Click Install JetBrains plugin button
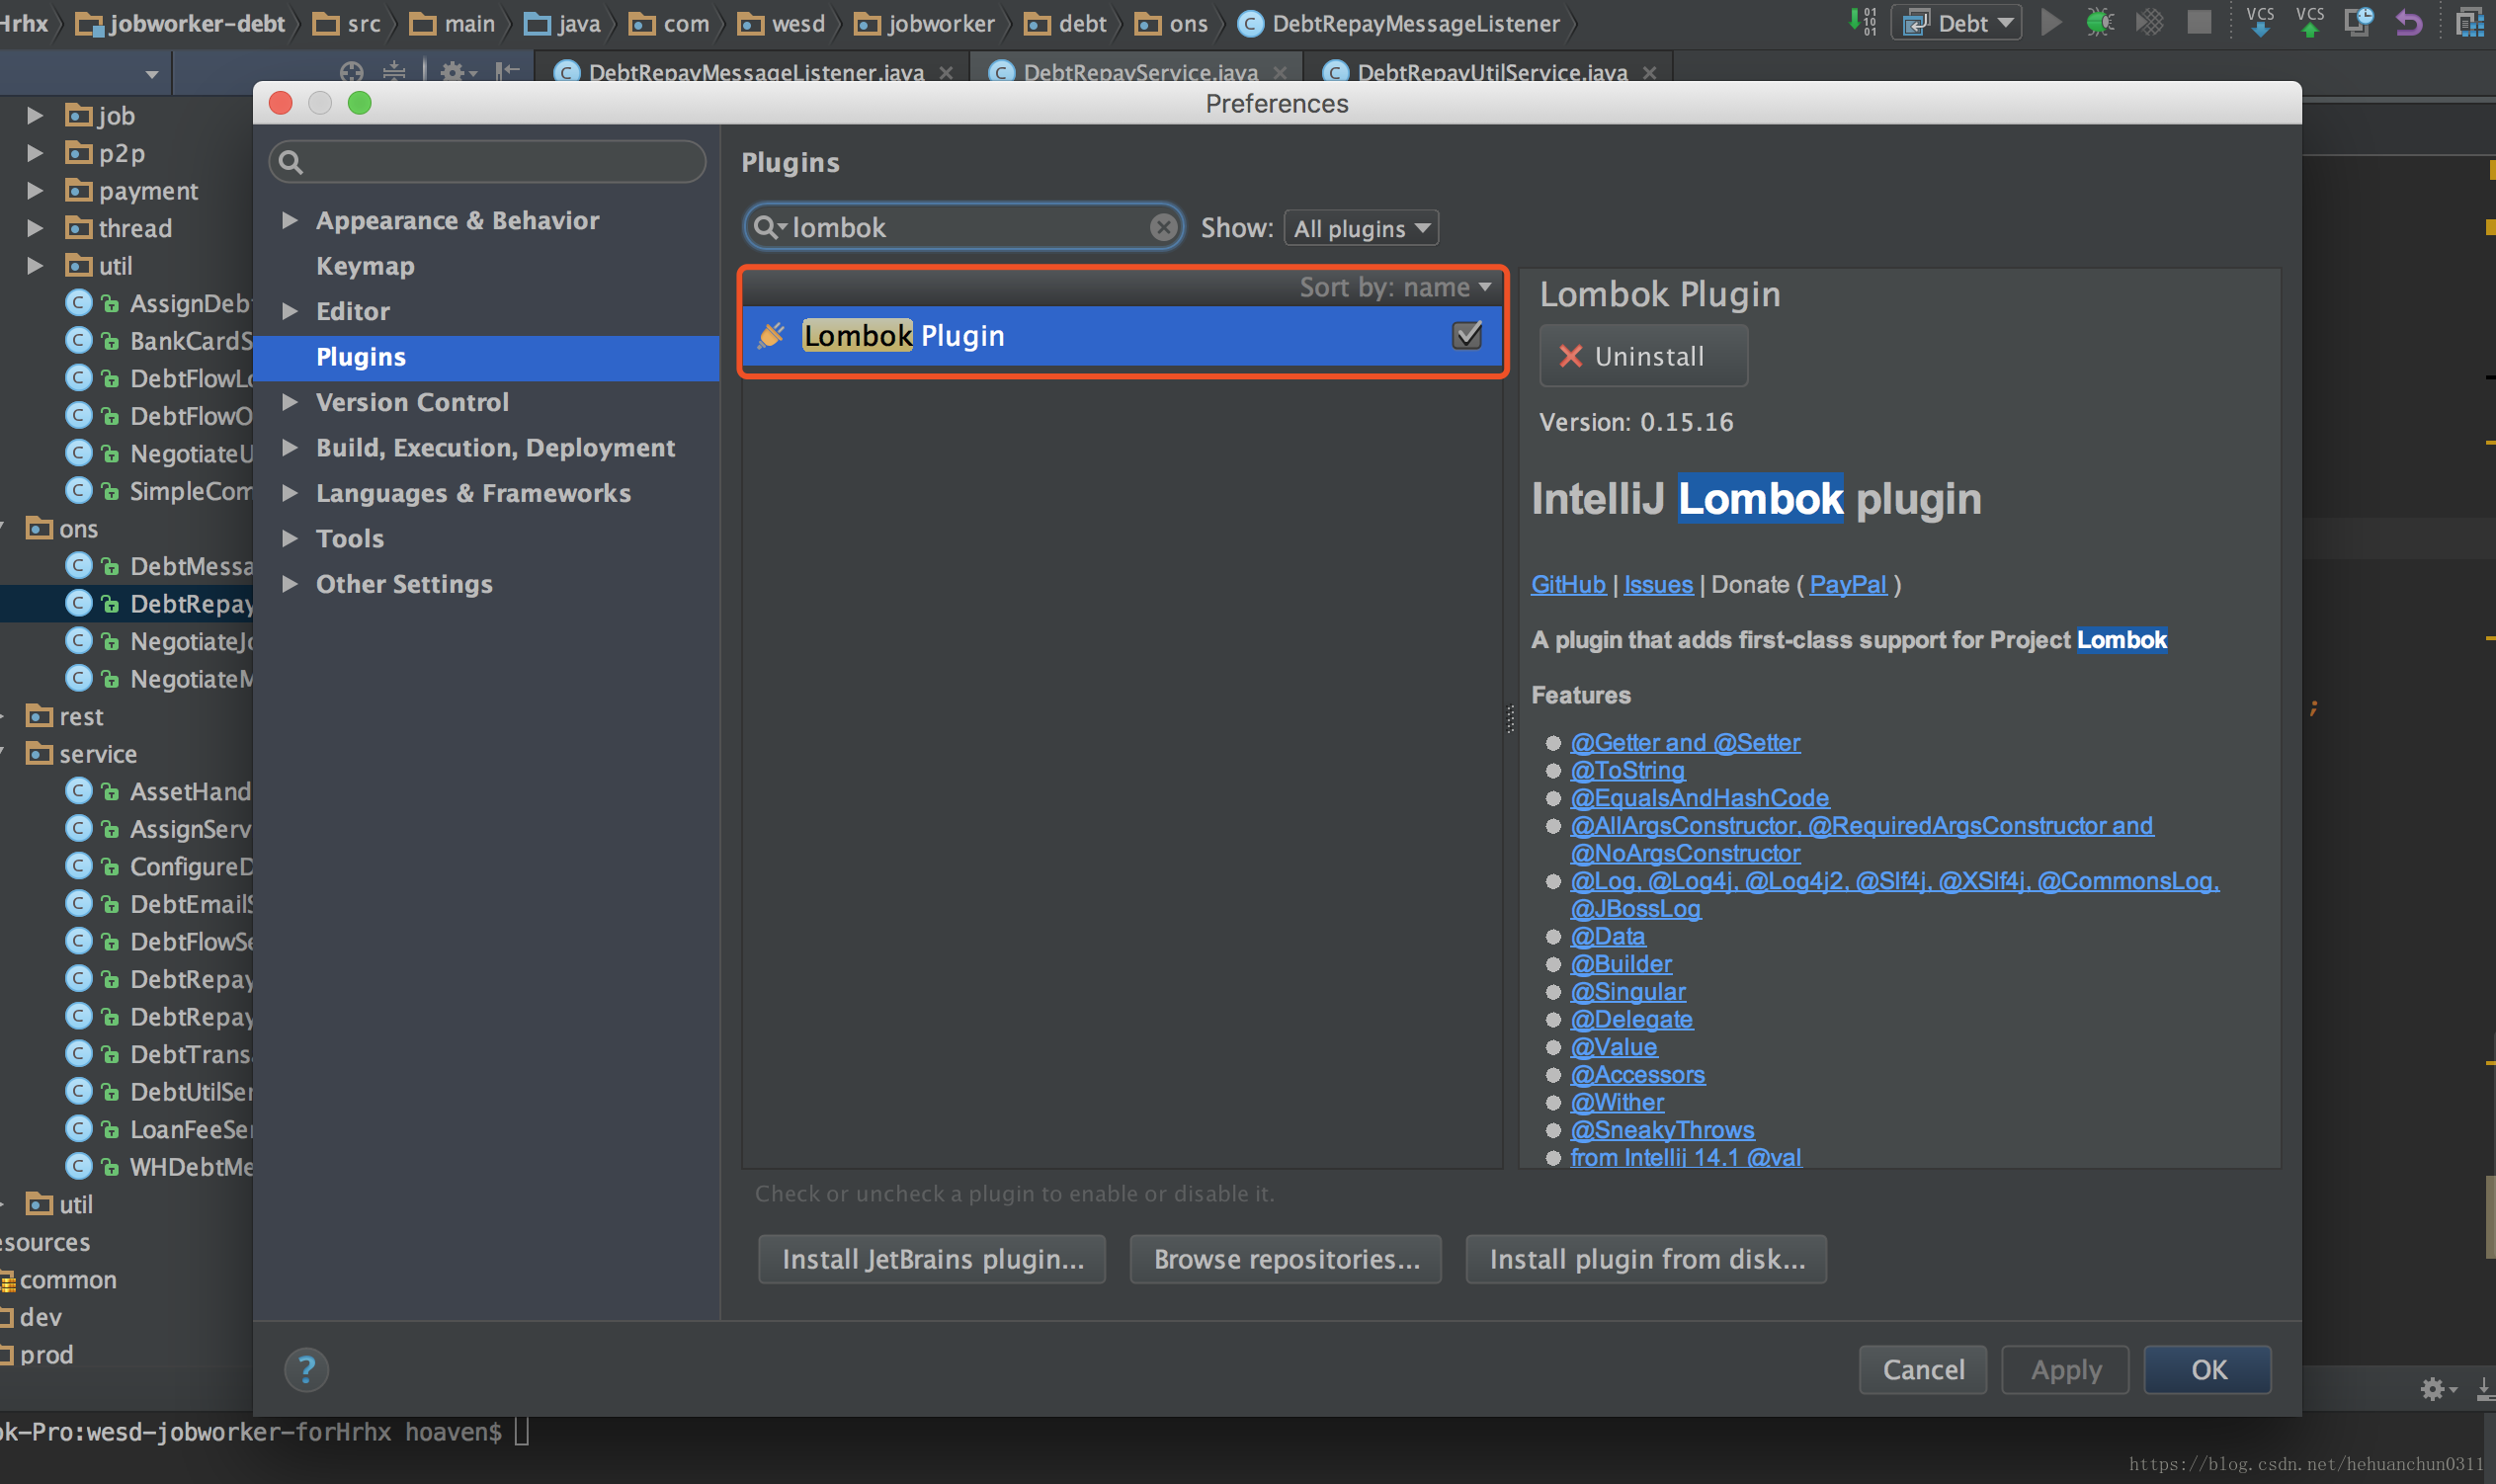Screen dimensions: 2496x1484 (932, 1259)
